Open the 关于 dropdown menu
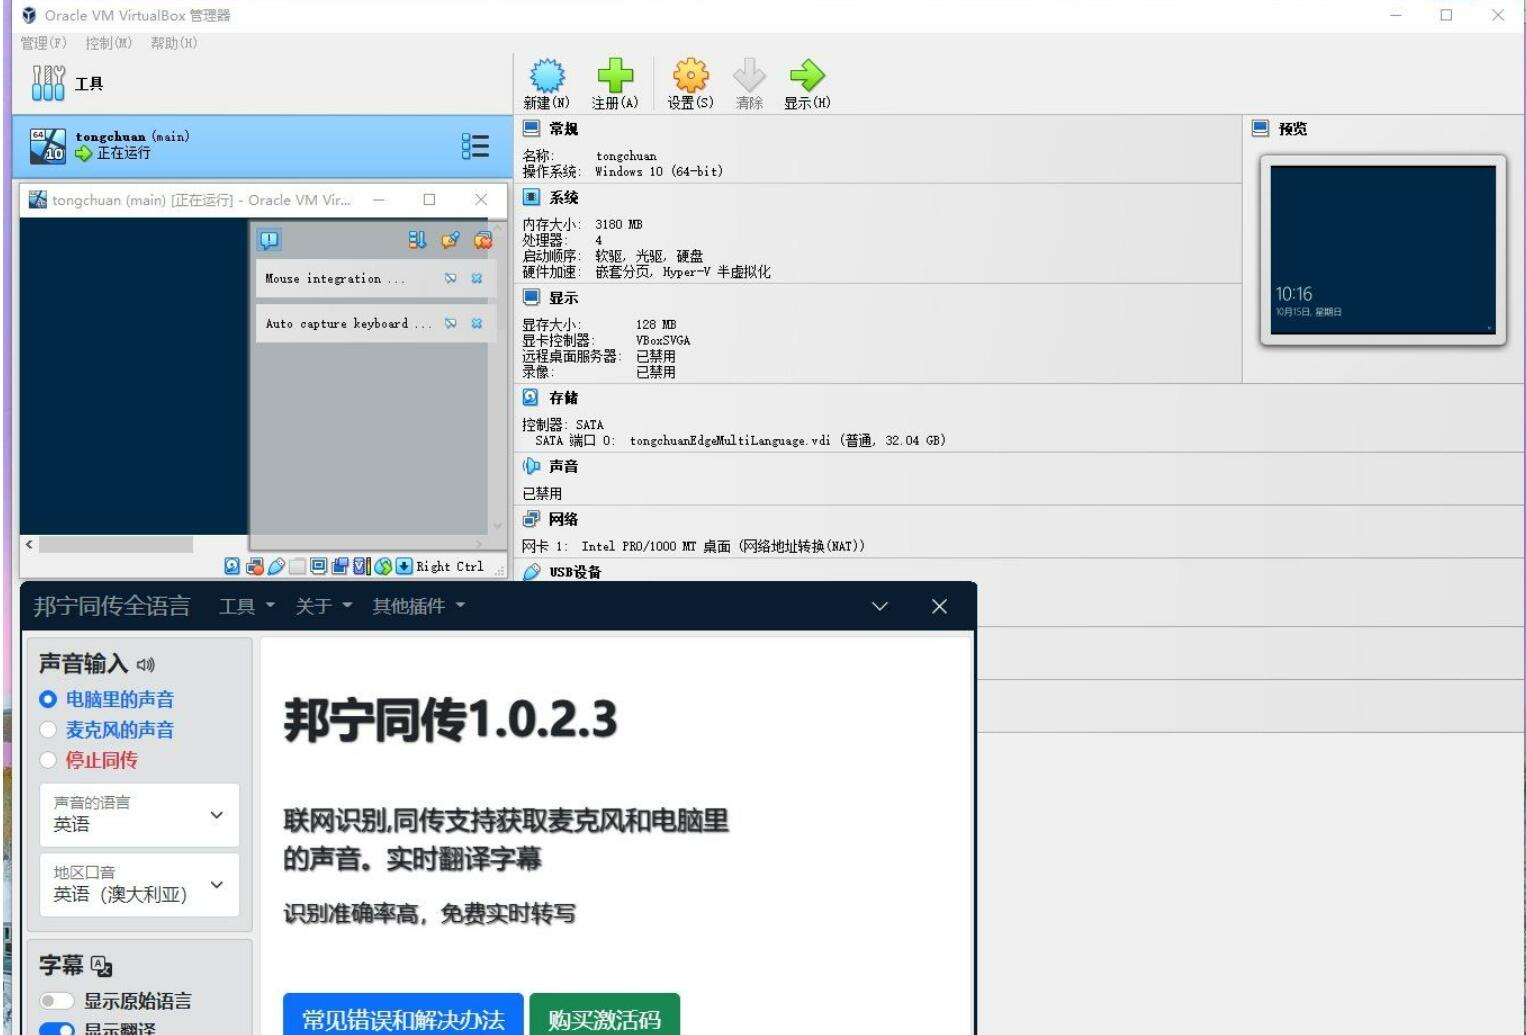Image resolution: width=1526 pixels, height=1035 pixels. pyautogui.click(x=324, y=606)
